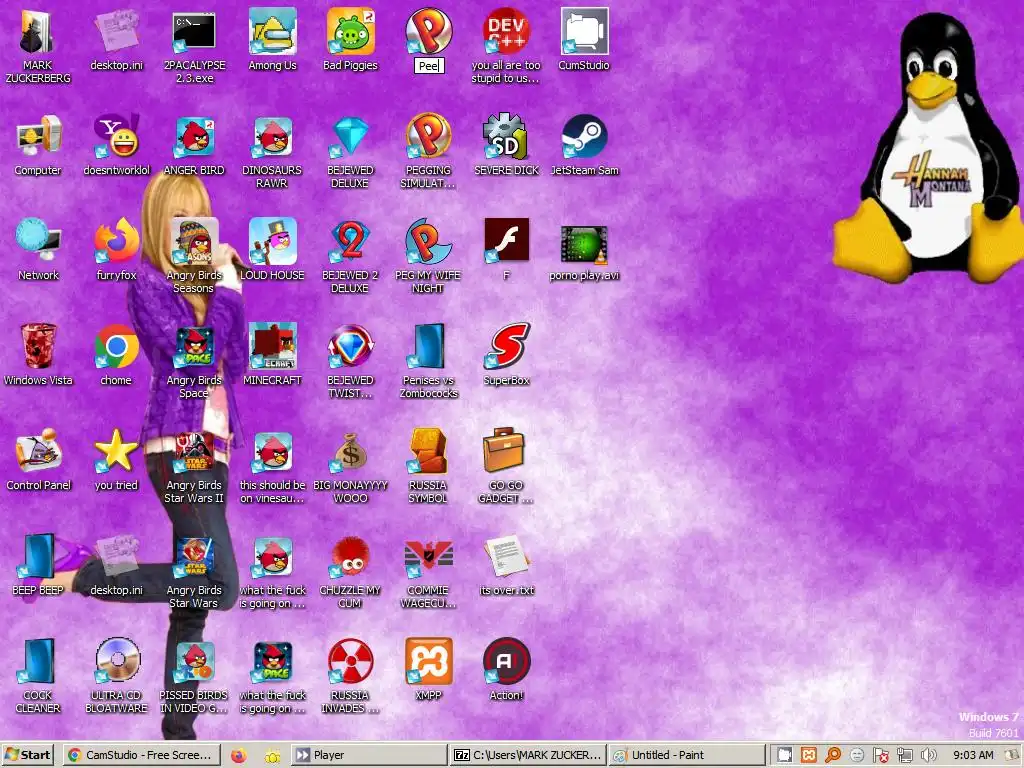Click the magnifier tray icon

833,755
